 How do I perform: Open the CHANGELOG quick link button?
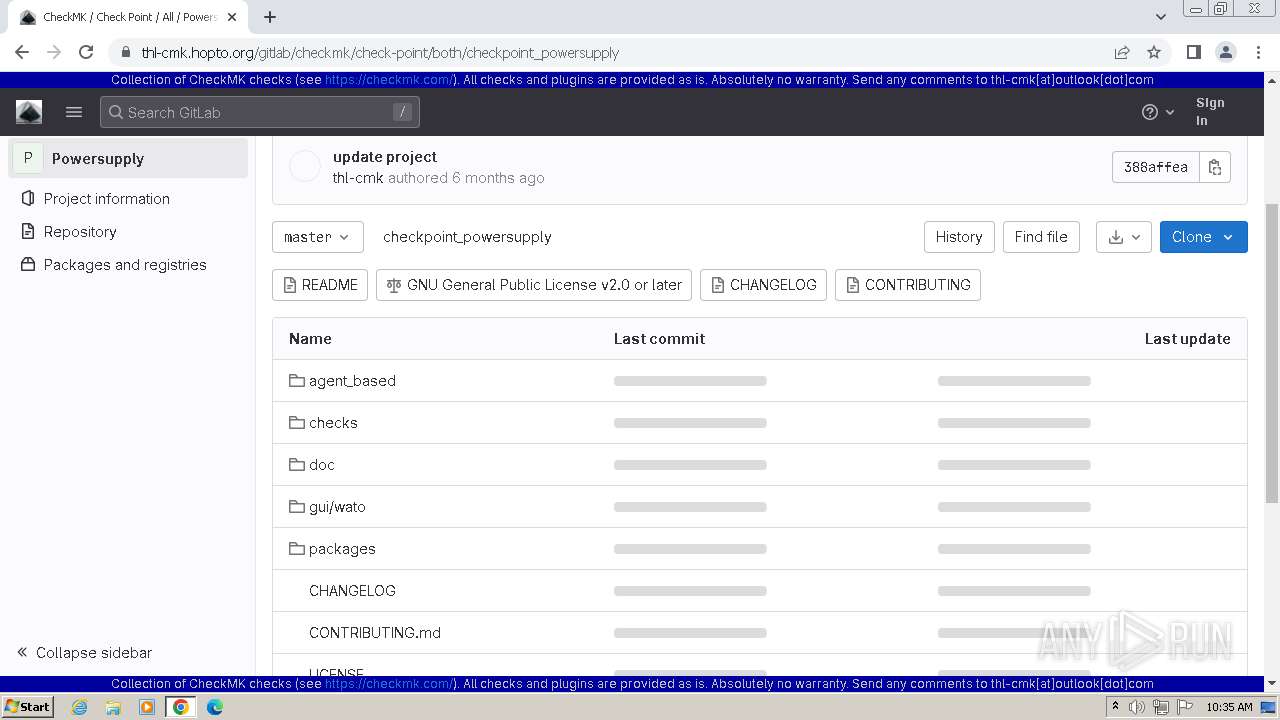point(763,285)
